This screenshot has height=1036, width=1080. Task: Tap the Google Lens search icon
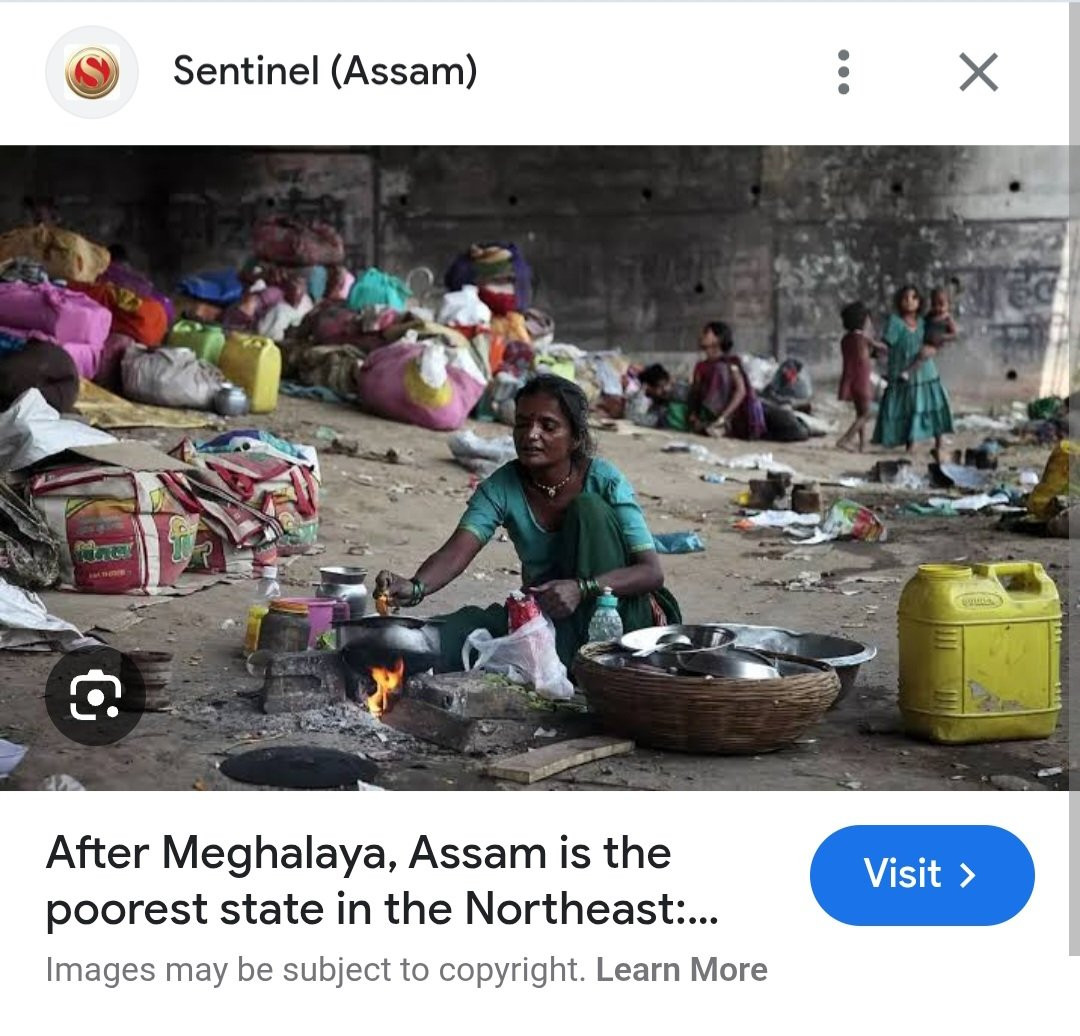pyautogui.click(x=95, y=696)
